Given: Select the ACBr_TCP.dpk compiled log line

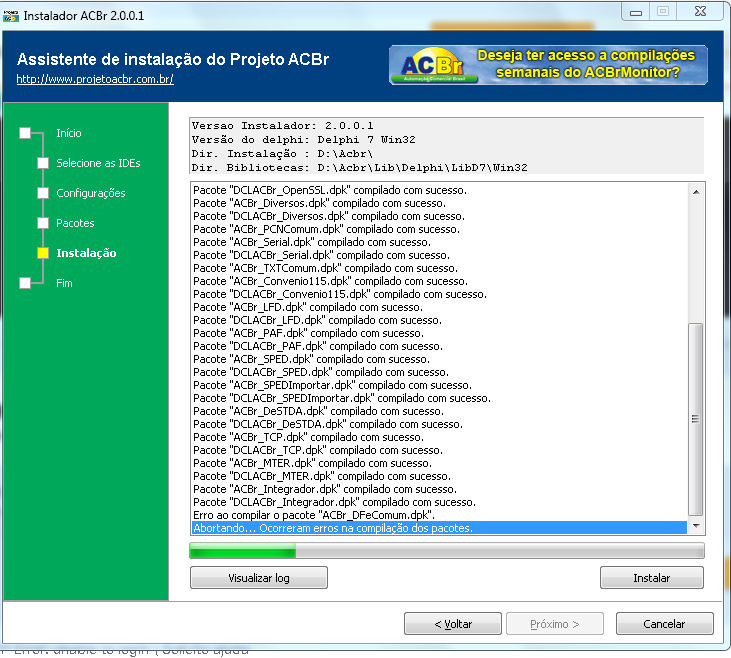Looking at the screenshot, I should pos(439,437).
